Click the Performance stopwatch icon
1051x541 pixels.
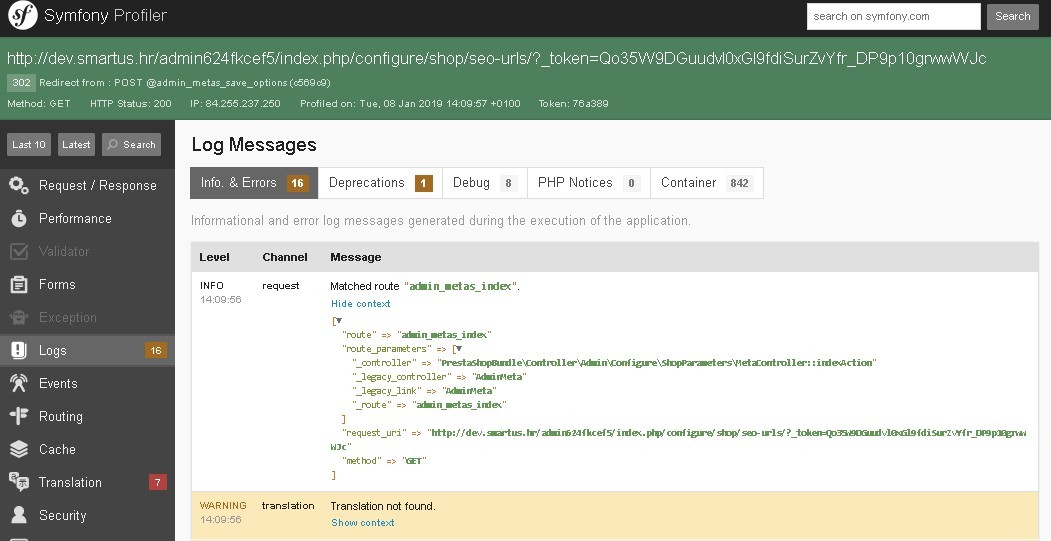tap(19, 219)
